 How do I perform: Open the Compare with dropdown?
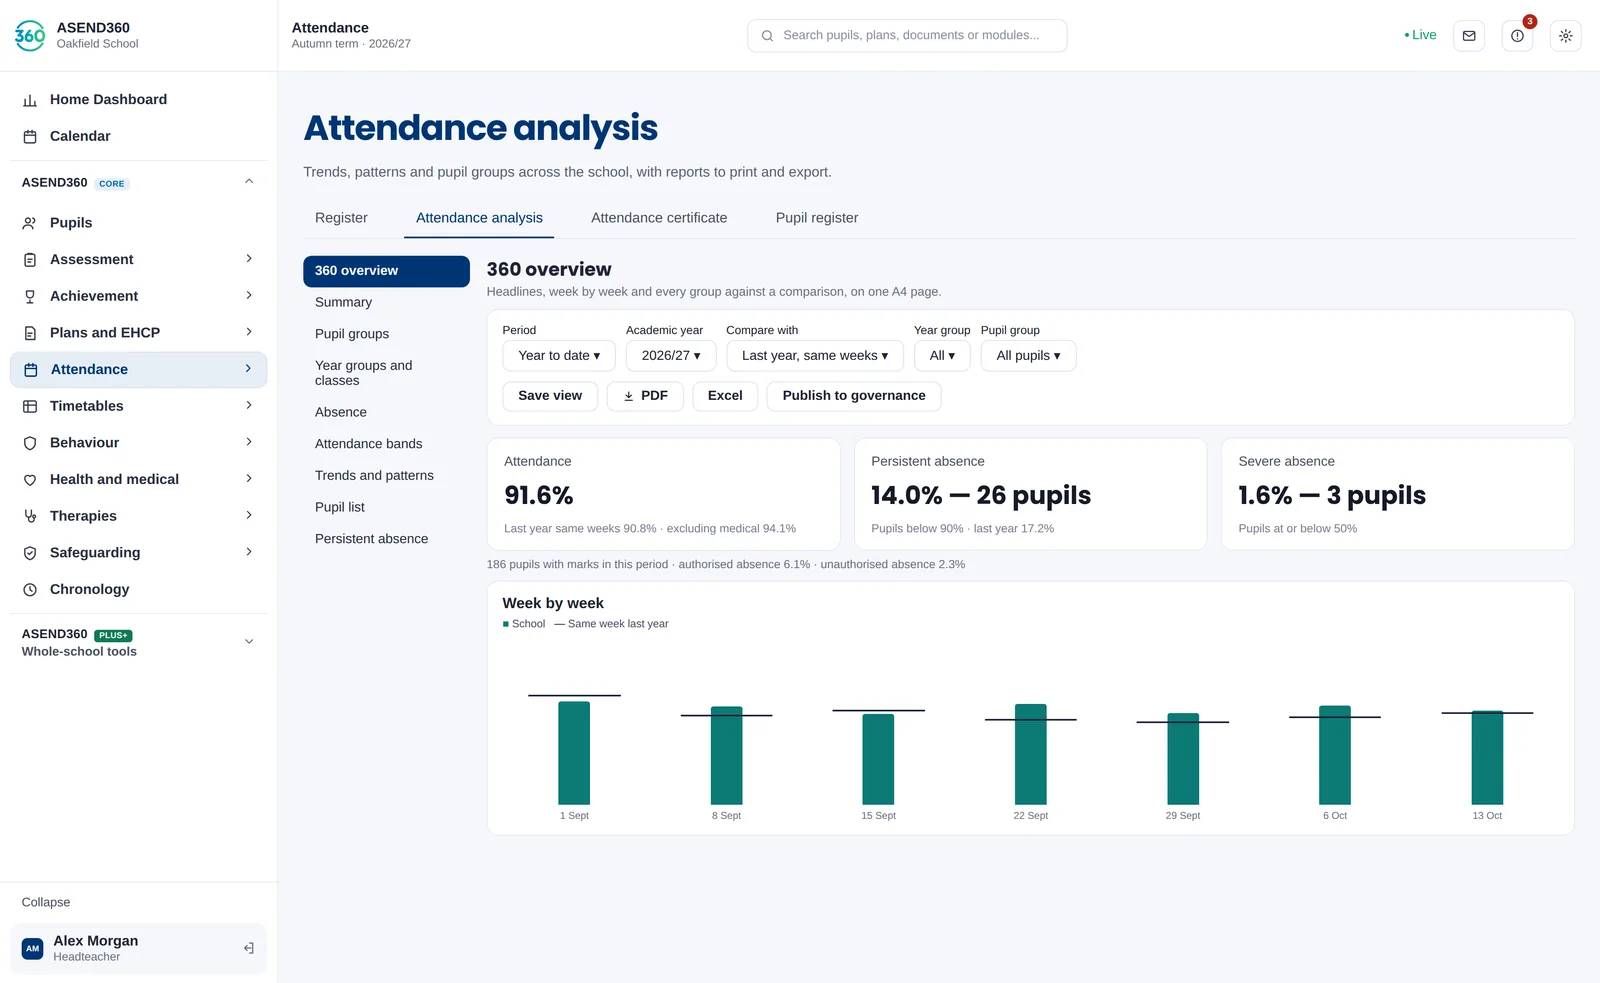point(815,356)
